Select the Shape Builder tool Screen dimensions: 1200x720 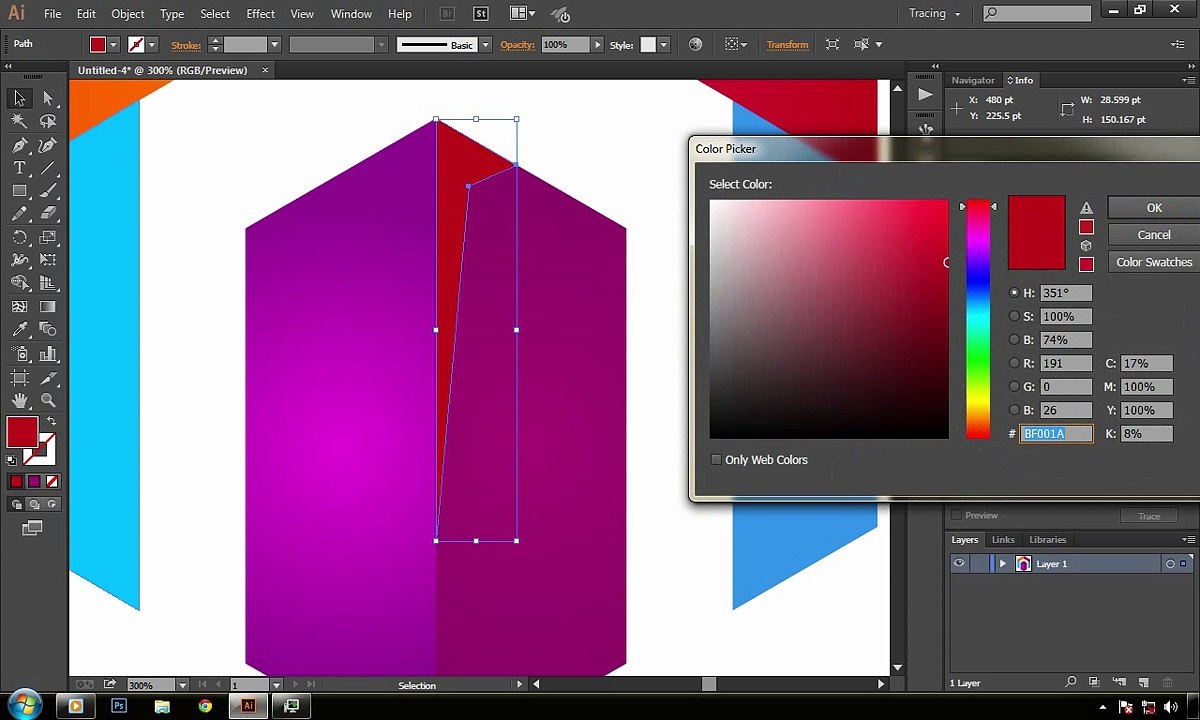19,283
